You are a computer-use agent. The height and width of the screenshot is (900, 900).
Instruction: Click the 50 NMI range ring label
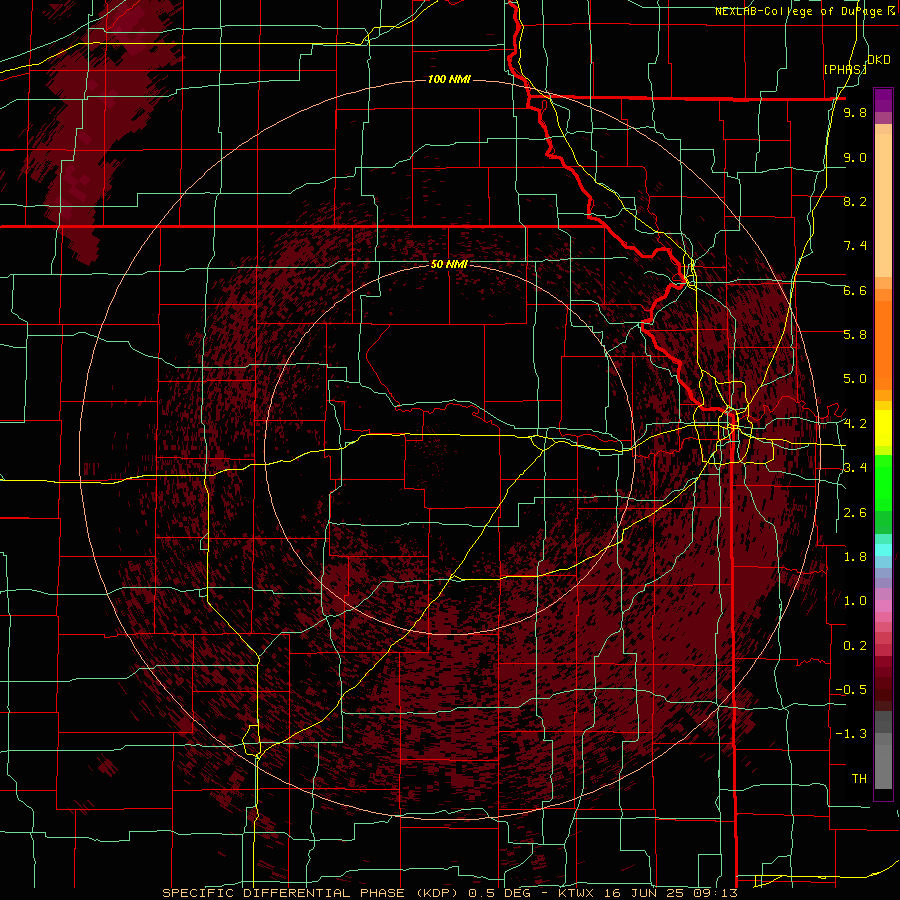coord(449,264)
